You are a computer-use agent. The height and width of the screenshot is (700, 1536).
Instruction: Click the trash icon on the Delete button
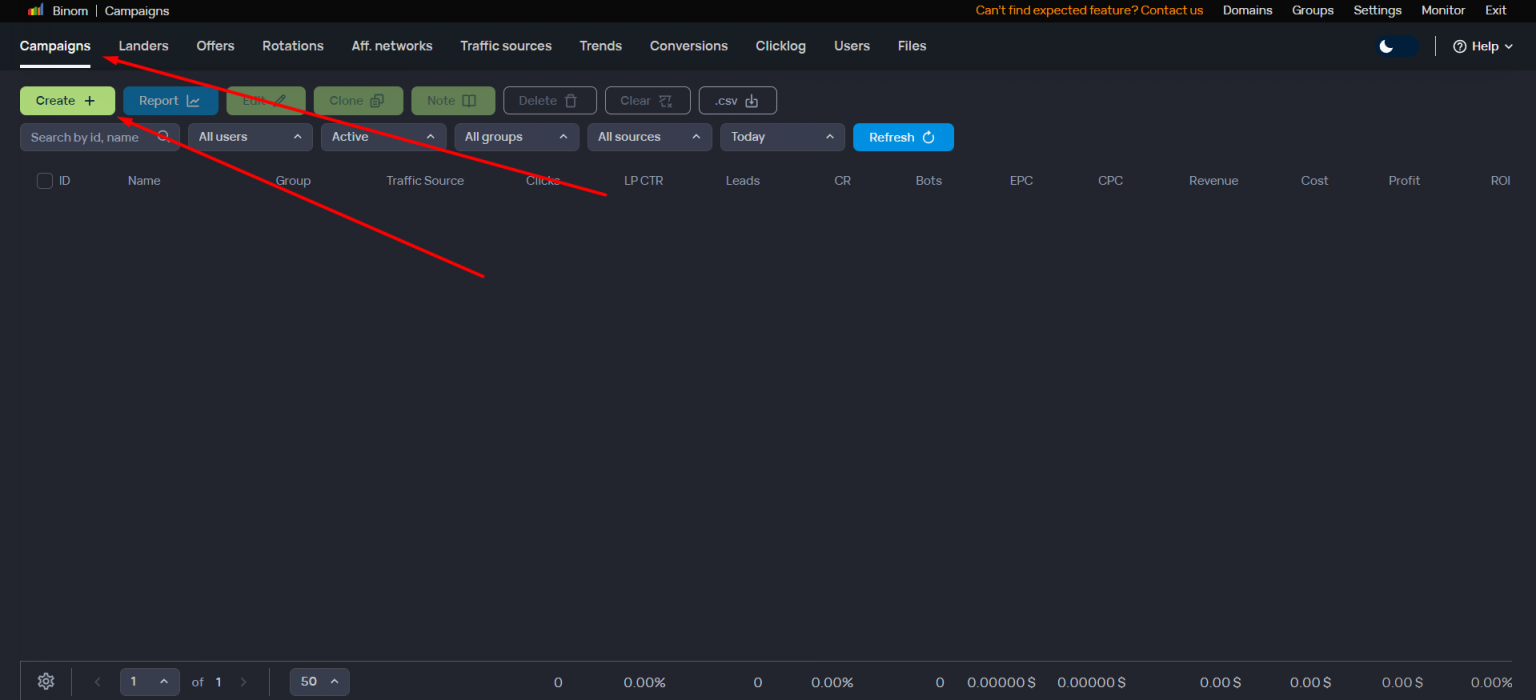click(572, 100)
